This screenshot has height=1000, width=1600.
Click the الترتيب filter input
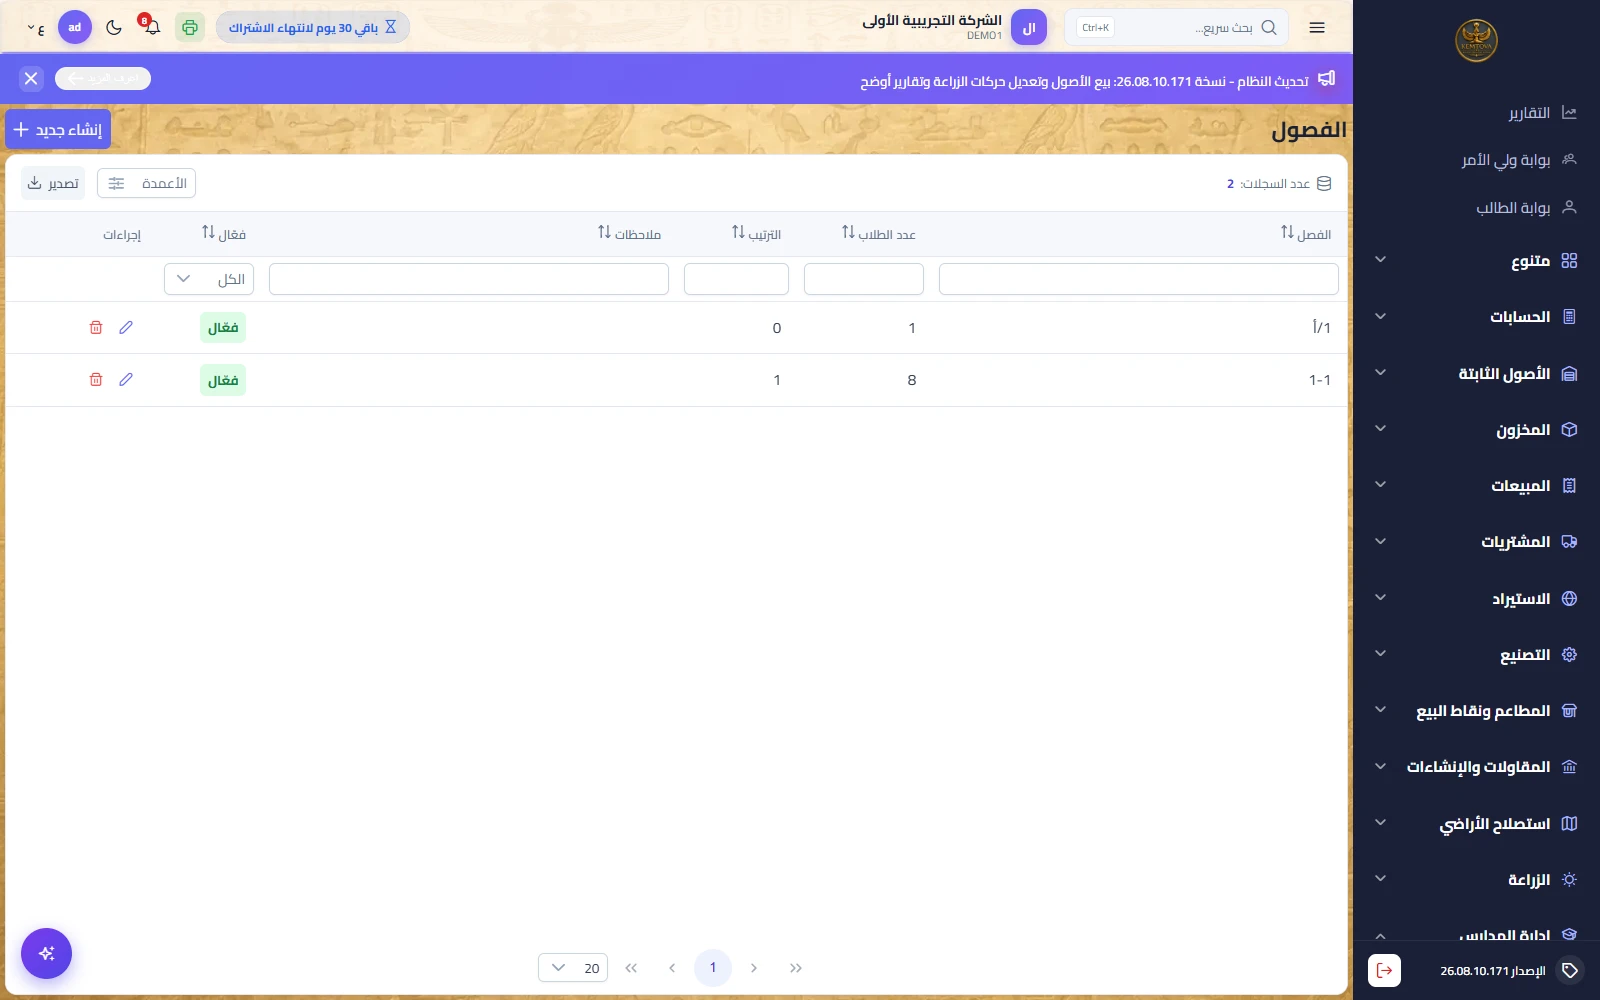(736, 279)
